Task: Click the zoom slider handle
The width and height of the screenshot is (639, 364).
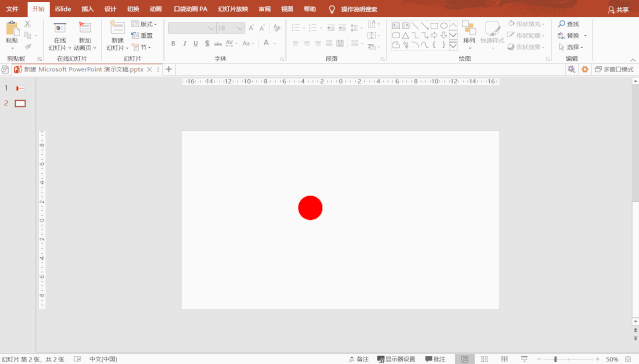Action: pyautogui.click(x=555, y=359)
